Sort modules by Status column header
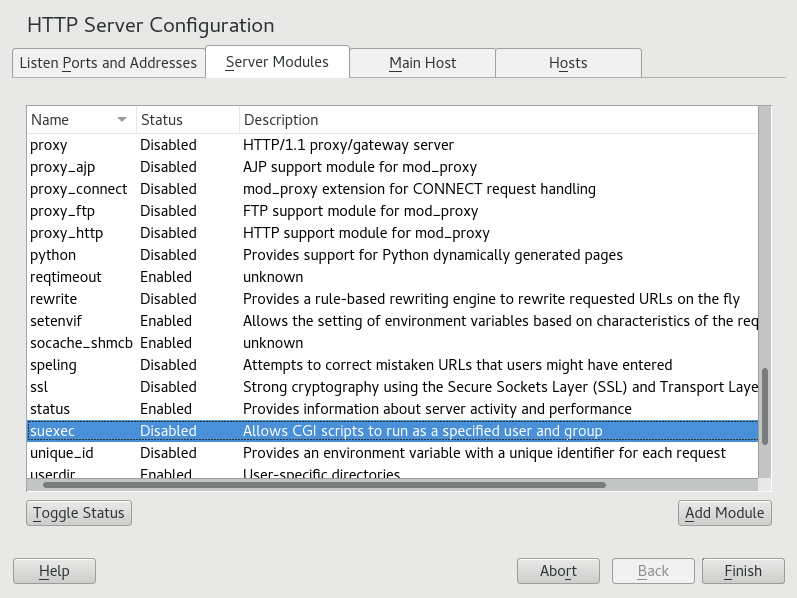 [x=186, y=120]
